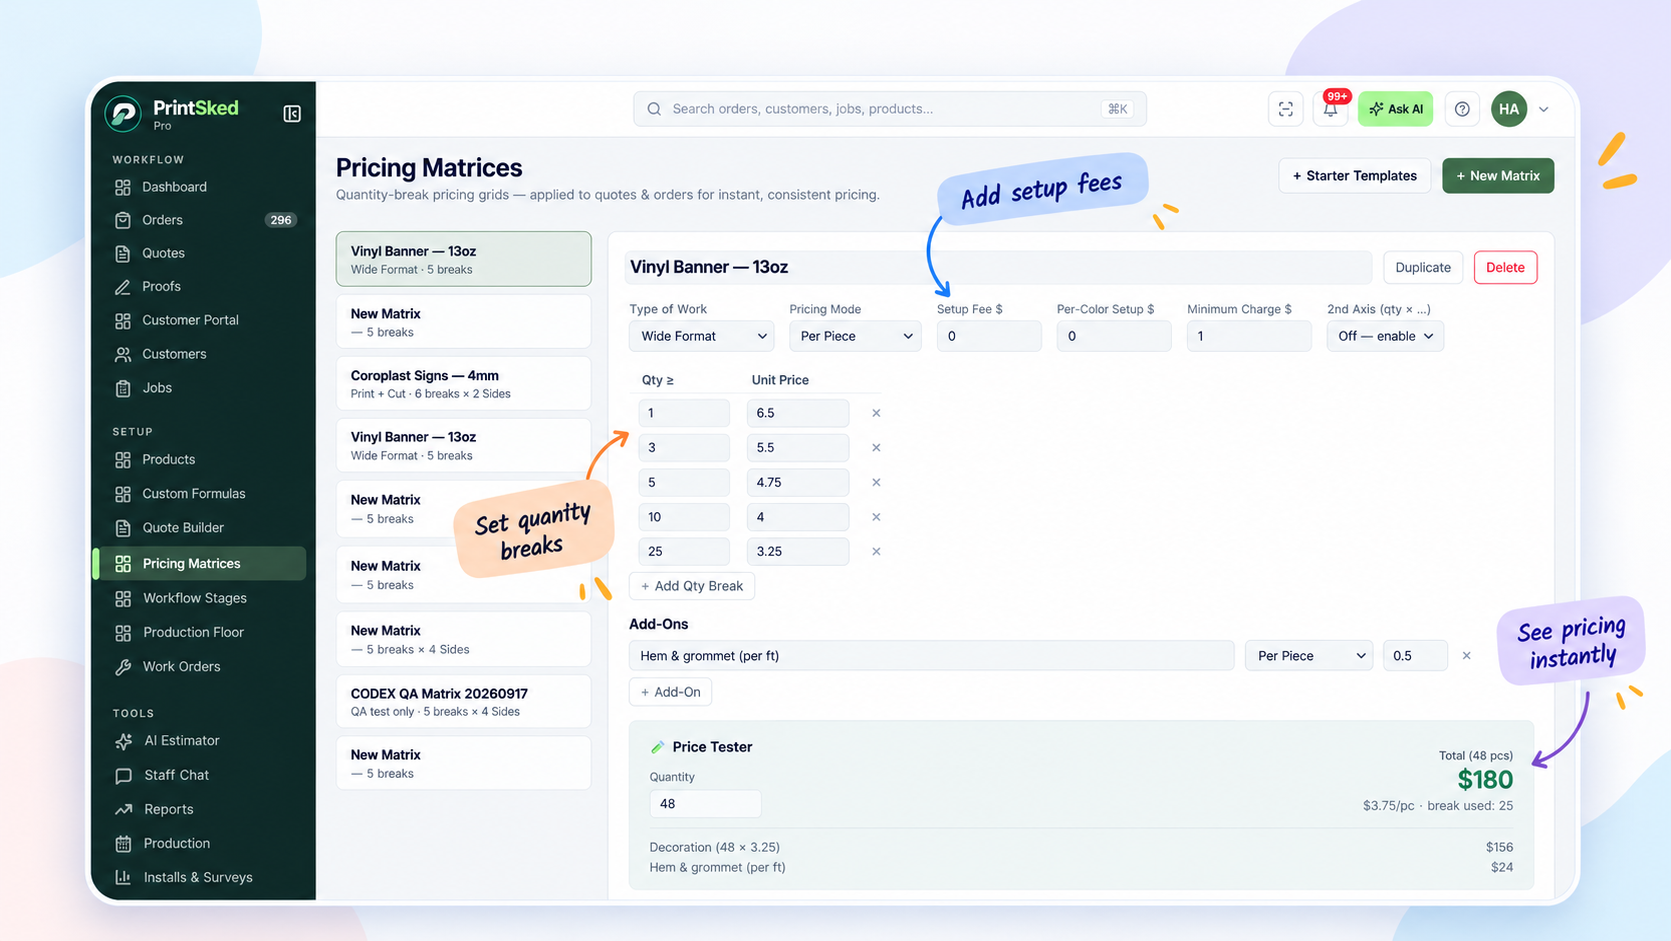Open Dashboard in the sidebar
The height and width of the screenshot is (941, 1671).
point(201,187)
